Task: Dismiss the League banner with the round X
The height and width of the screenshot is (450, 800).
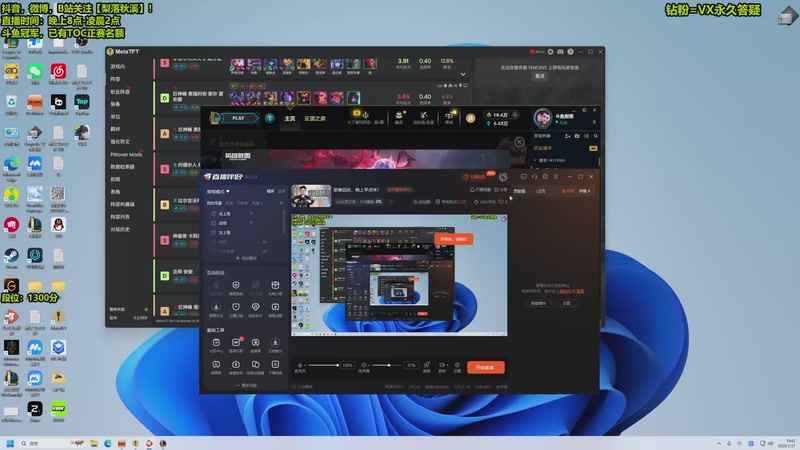Action: (x=519, y=142)
